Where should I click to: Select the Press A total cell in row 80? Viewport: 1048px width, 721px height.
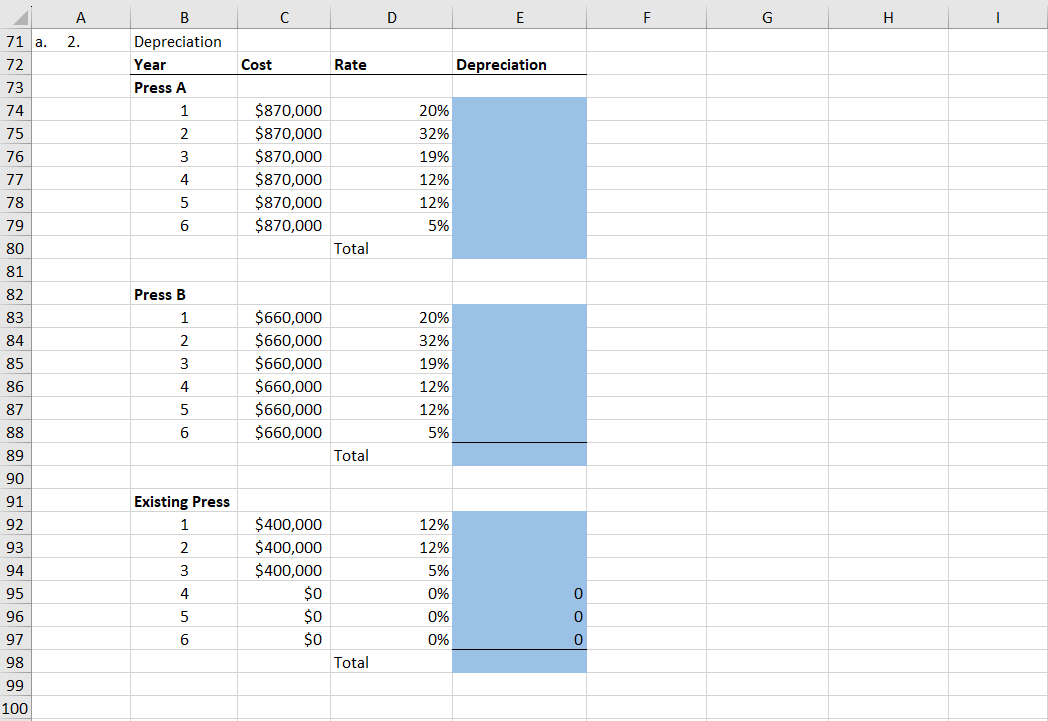pos(519,248)
